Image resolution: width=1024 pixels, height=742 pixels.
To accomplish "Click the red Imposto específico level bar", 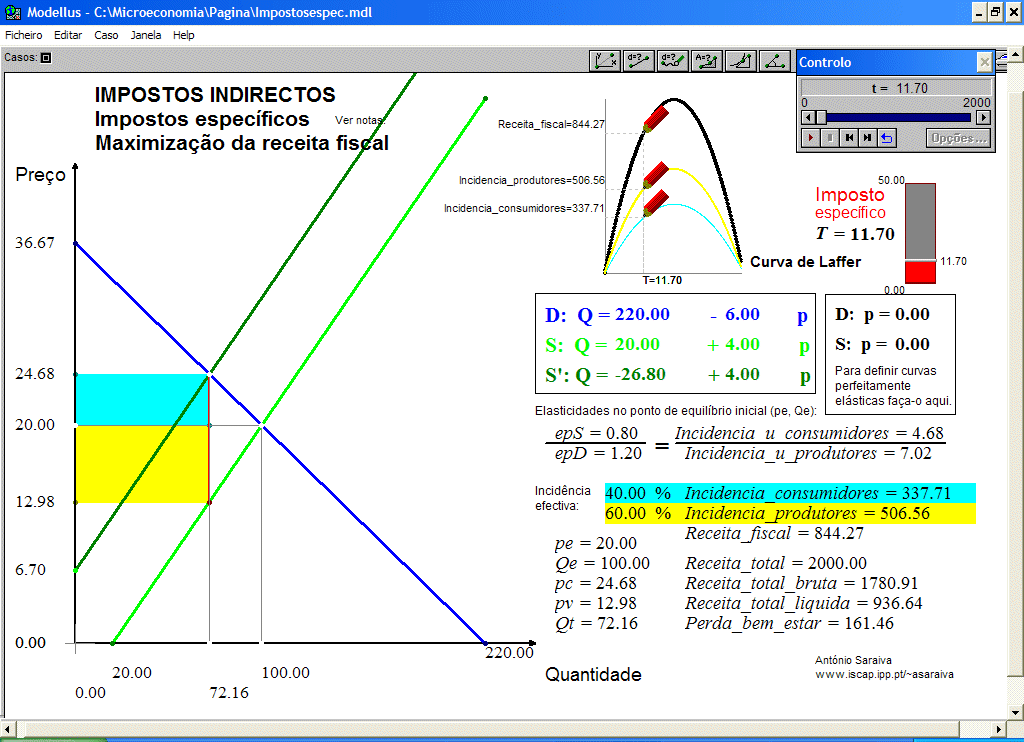I will click(920, 272).
